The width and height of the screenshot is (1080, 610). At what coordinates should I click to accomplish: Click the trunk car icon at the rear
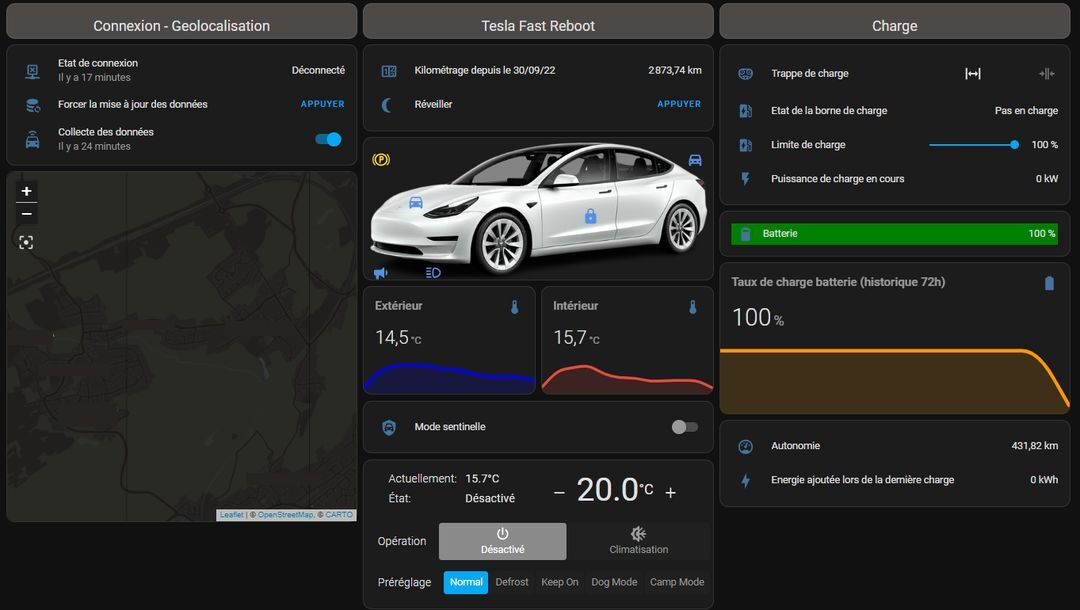click(x=695, y=160)
